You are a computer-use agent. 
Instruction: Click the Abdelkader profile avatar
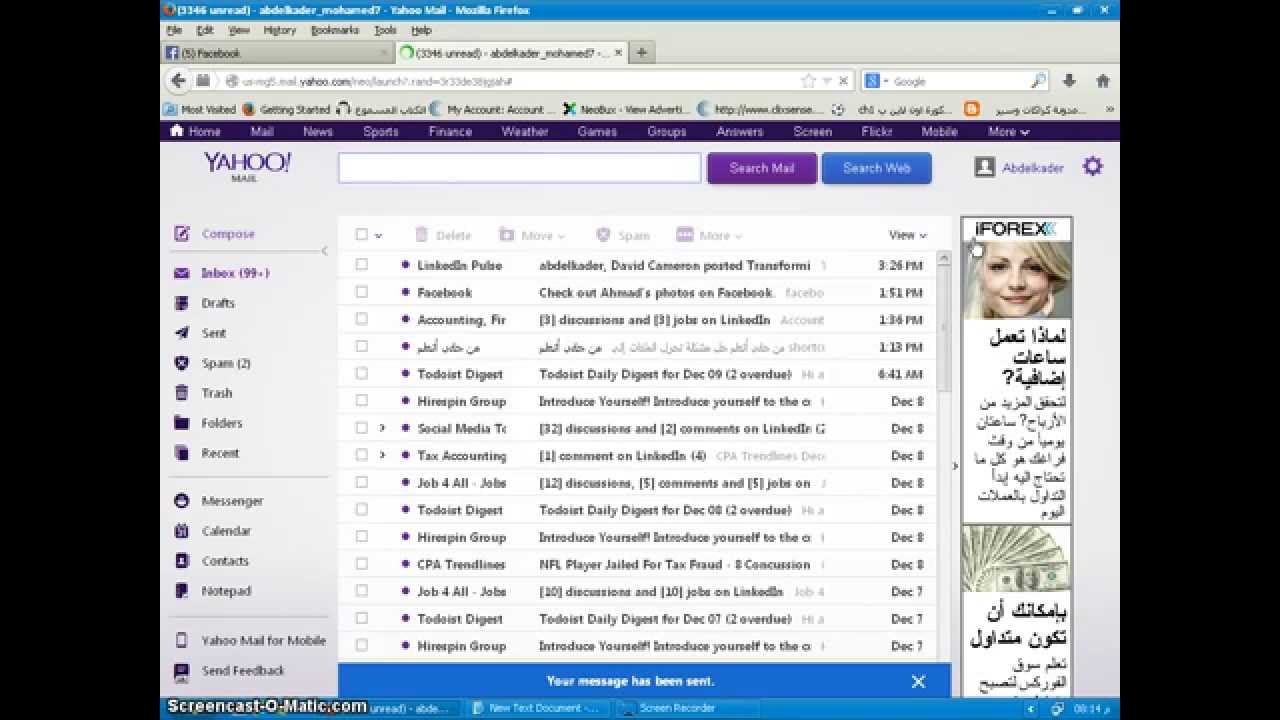tap(985, 168)
